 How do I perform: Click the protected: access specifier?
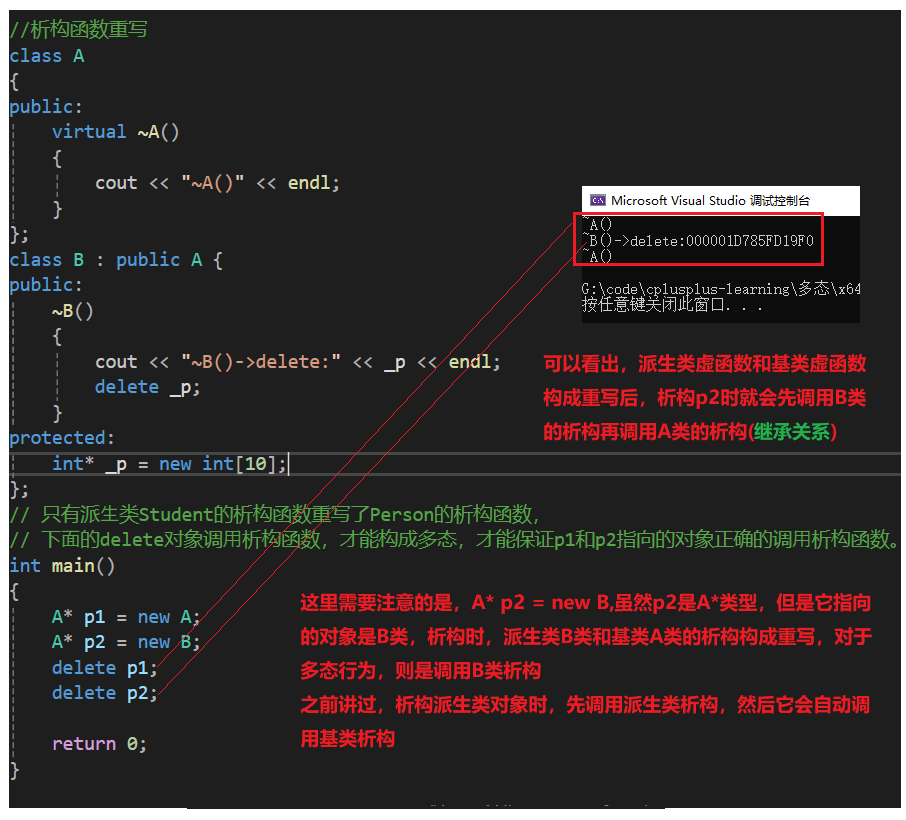(62, 438)
